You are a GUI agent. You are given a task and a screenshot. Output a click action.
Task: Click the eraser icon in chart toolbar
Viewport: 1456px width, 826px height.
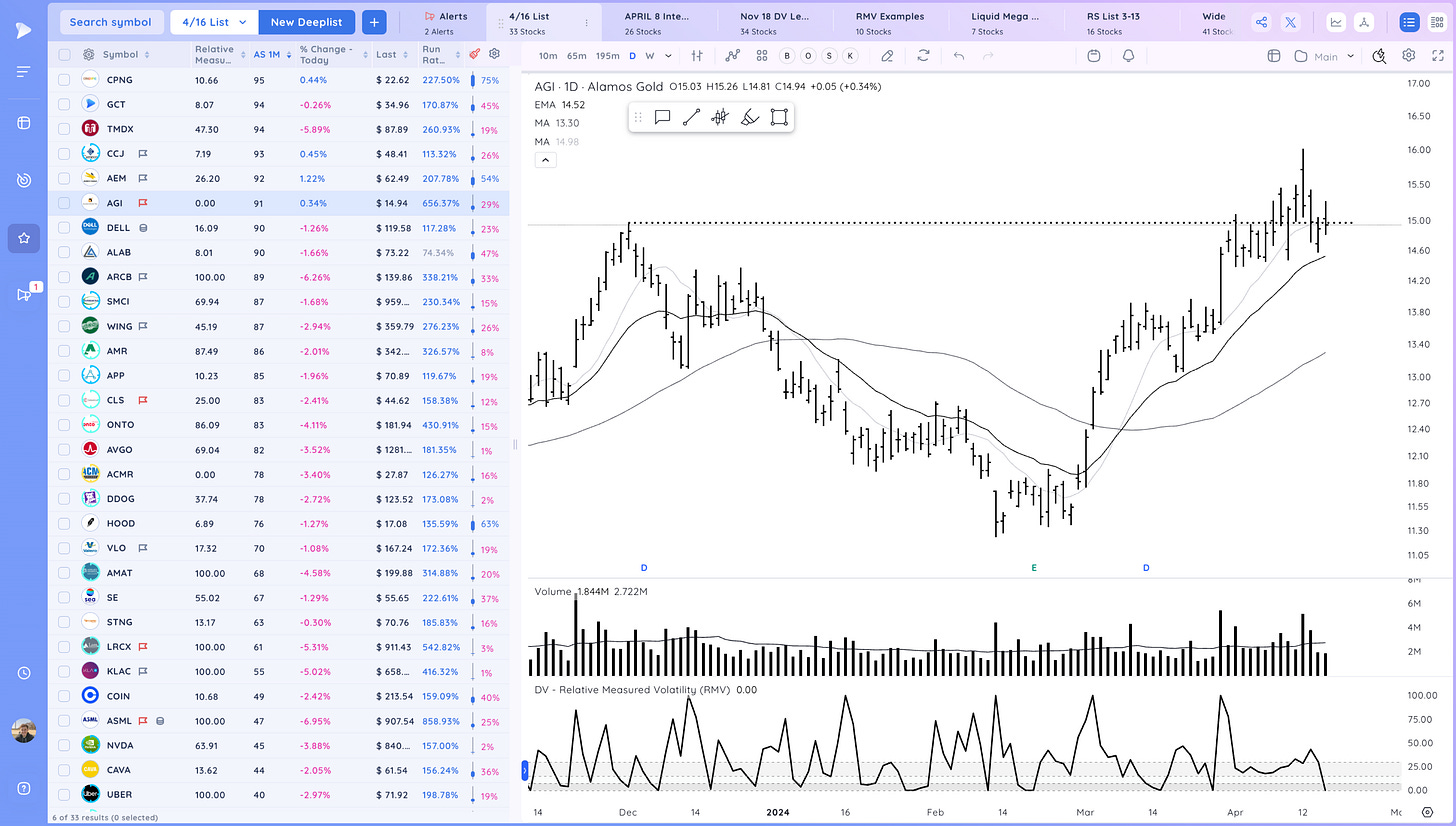[x=887, y=56]
